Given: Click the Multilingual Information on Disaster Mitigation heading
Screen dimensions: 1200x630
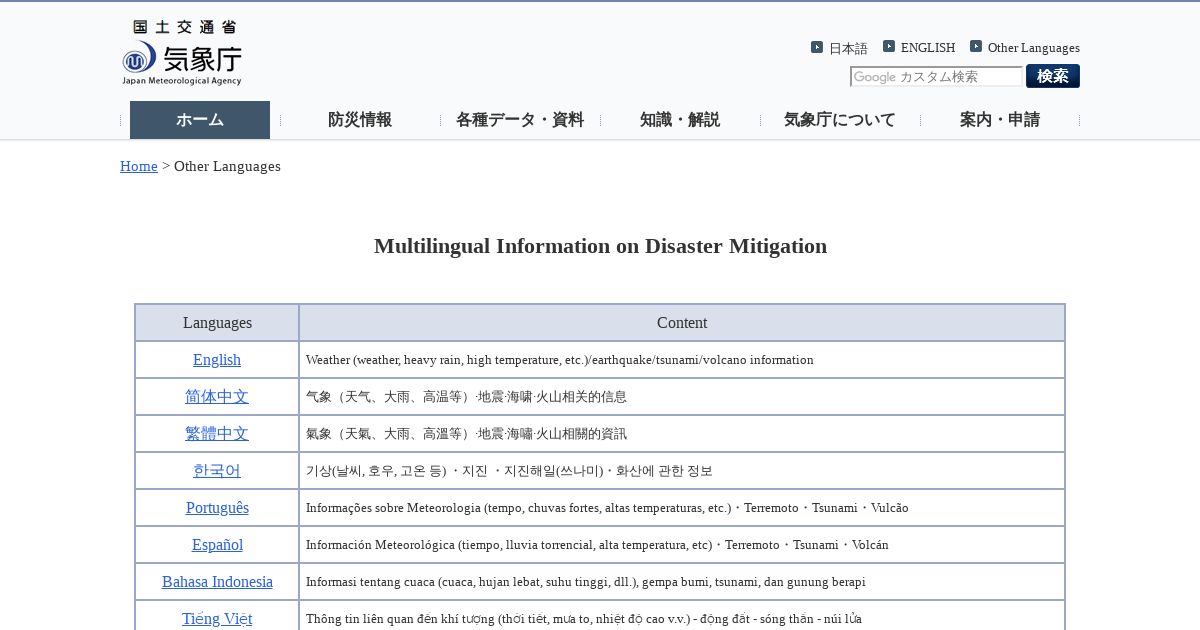Looking at the screenshot, I should click(600, 246).
